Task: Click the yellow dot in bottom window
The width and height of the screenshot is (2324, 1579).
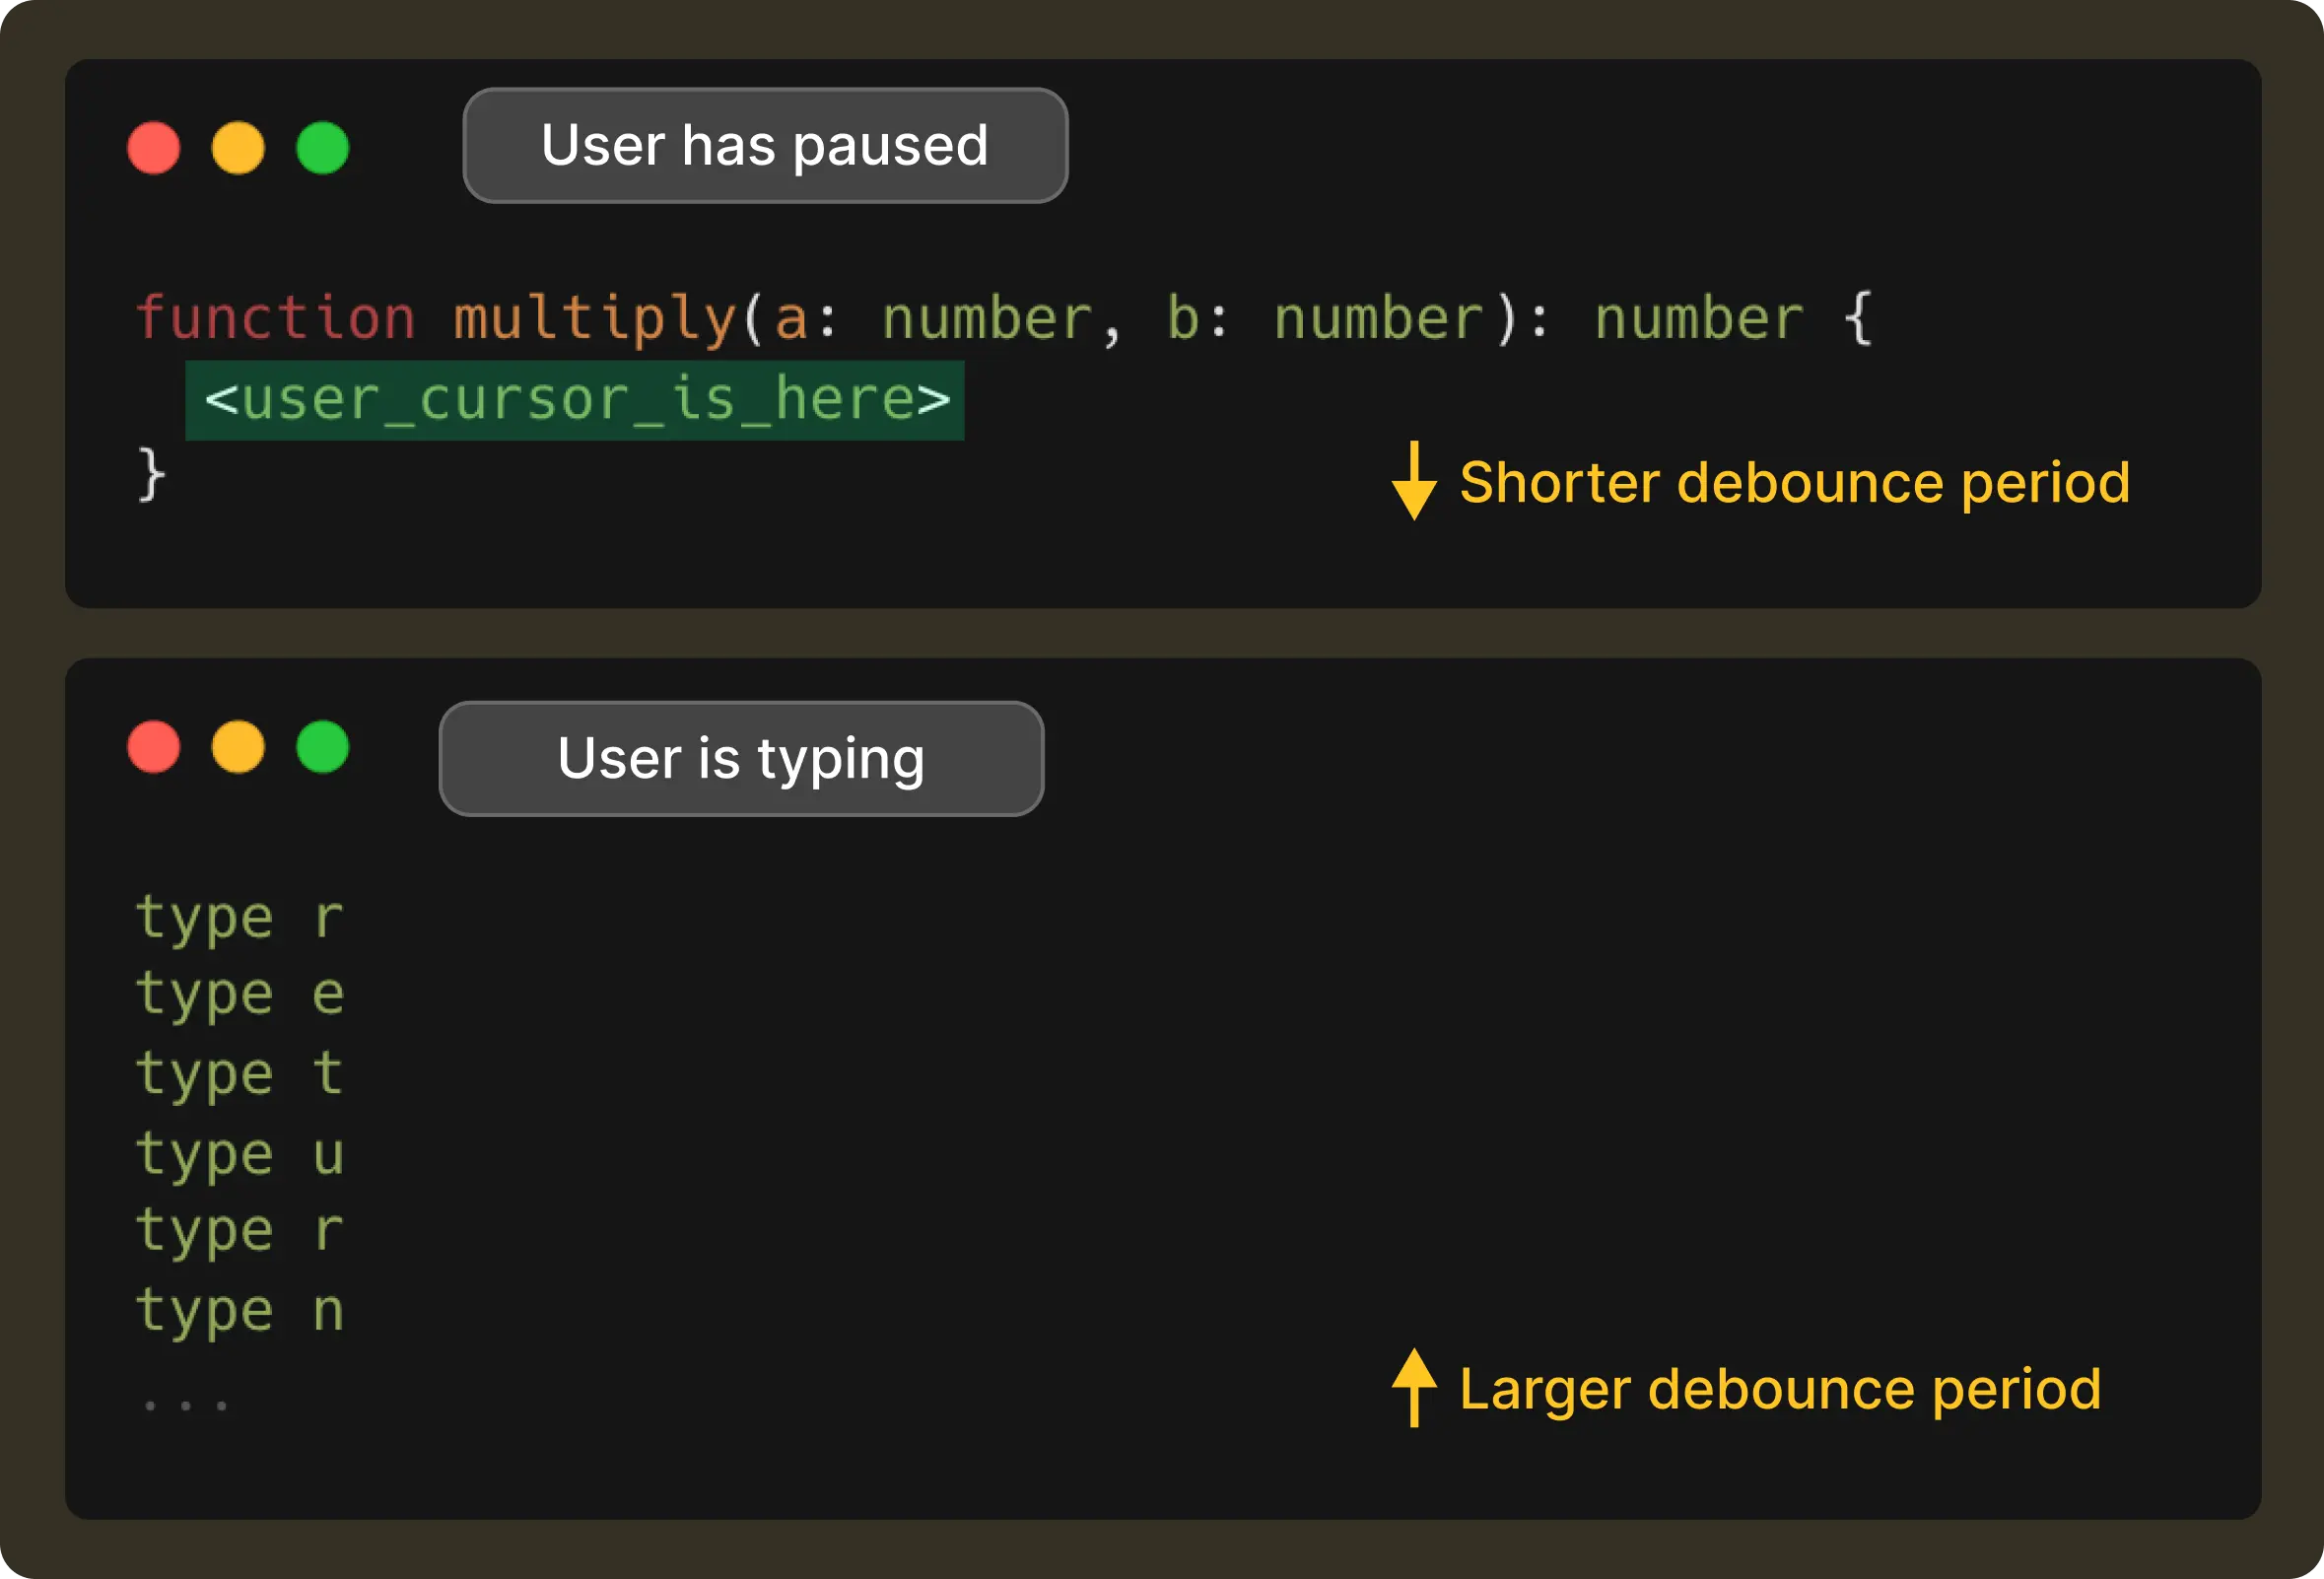Action: pyautogui.click(x=238, y=747)
